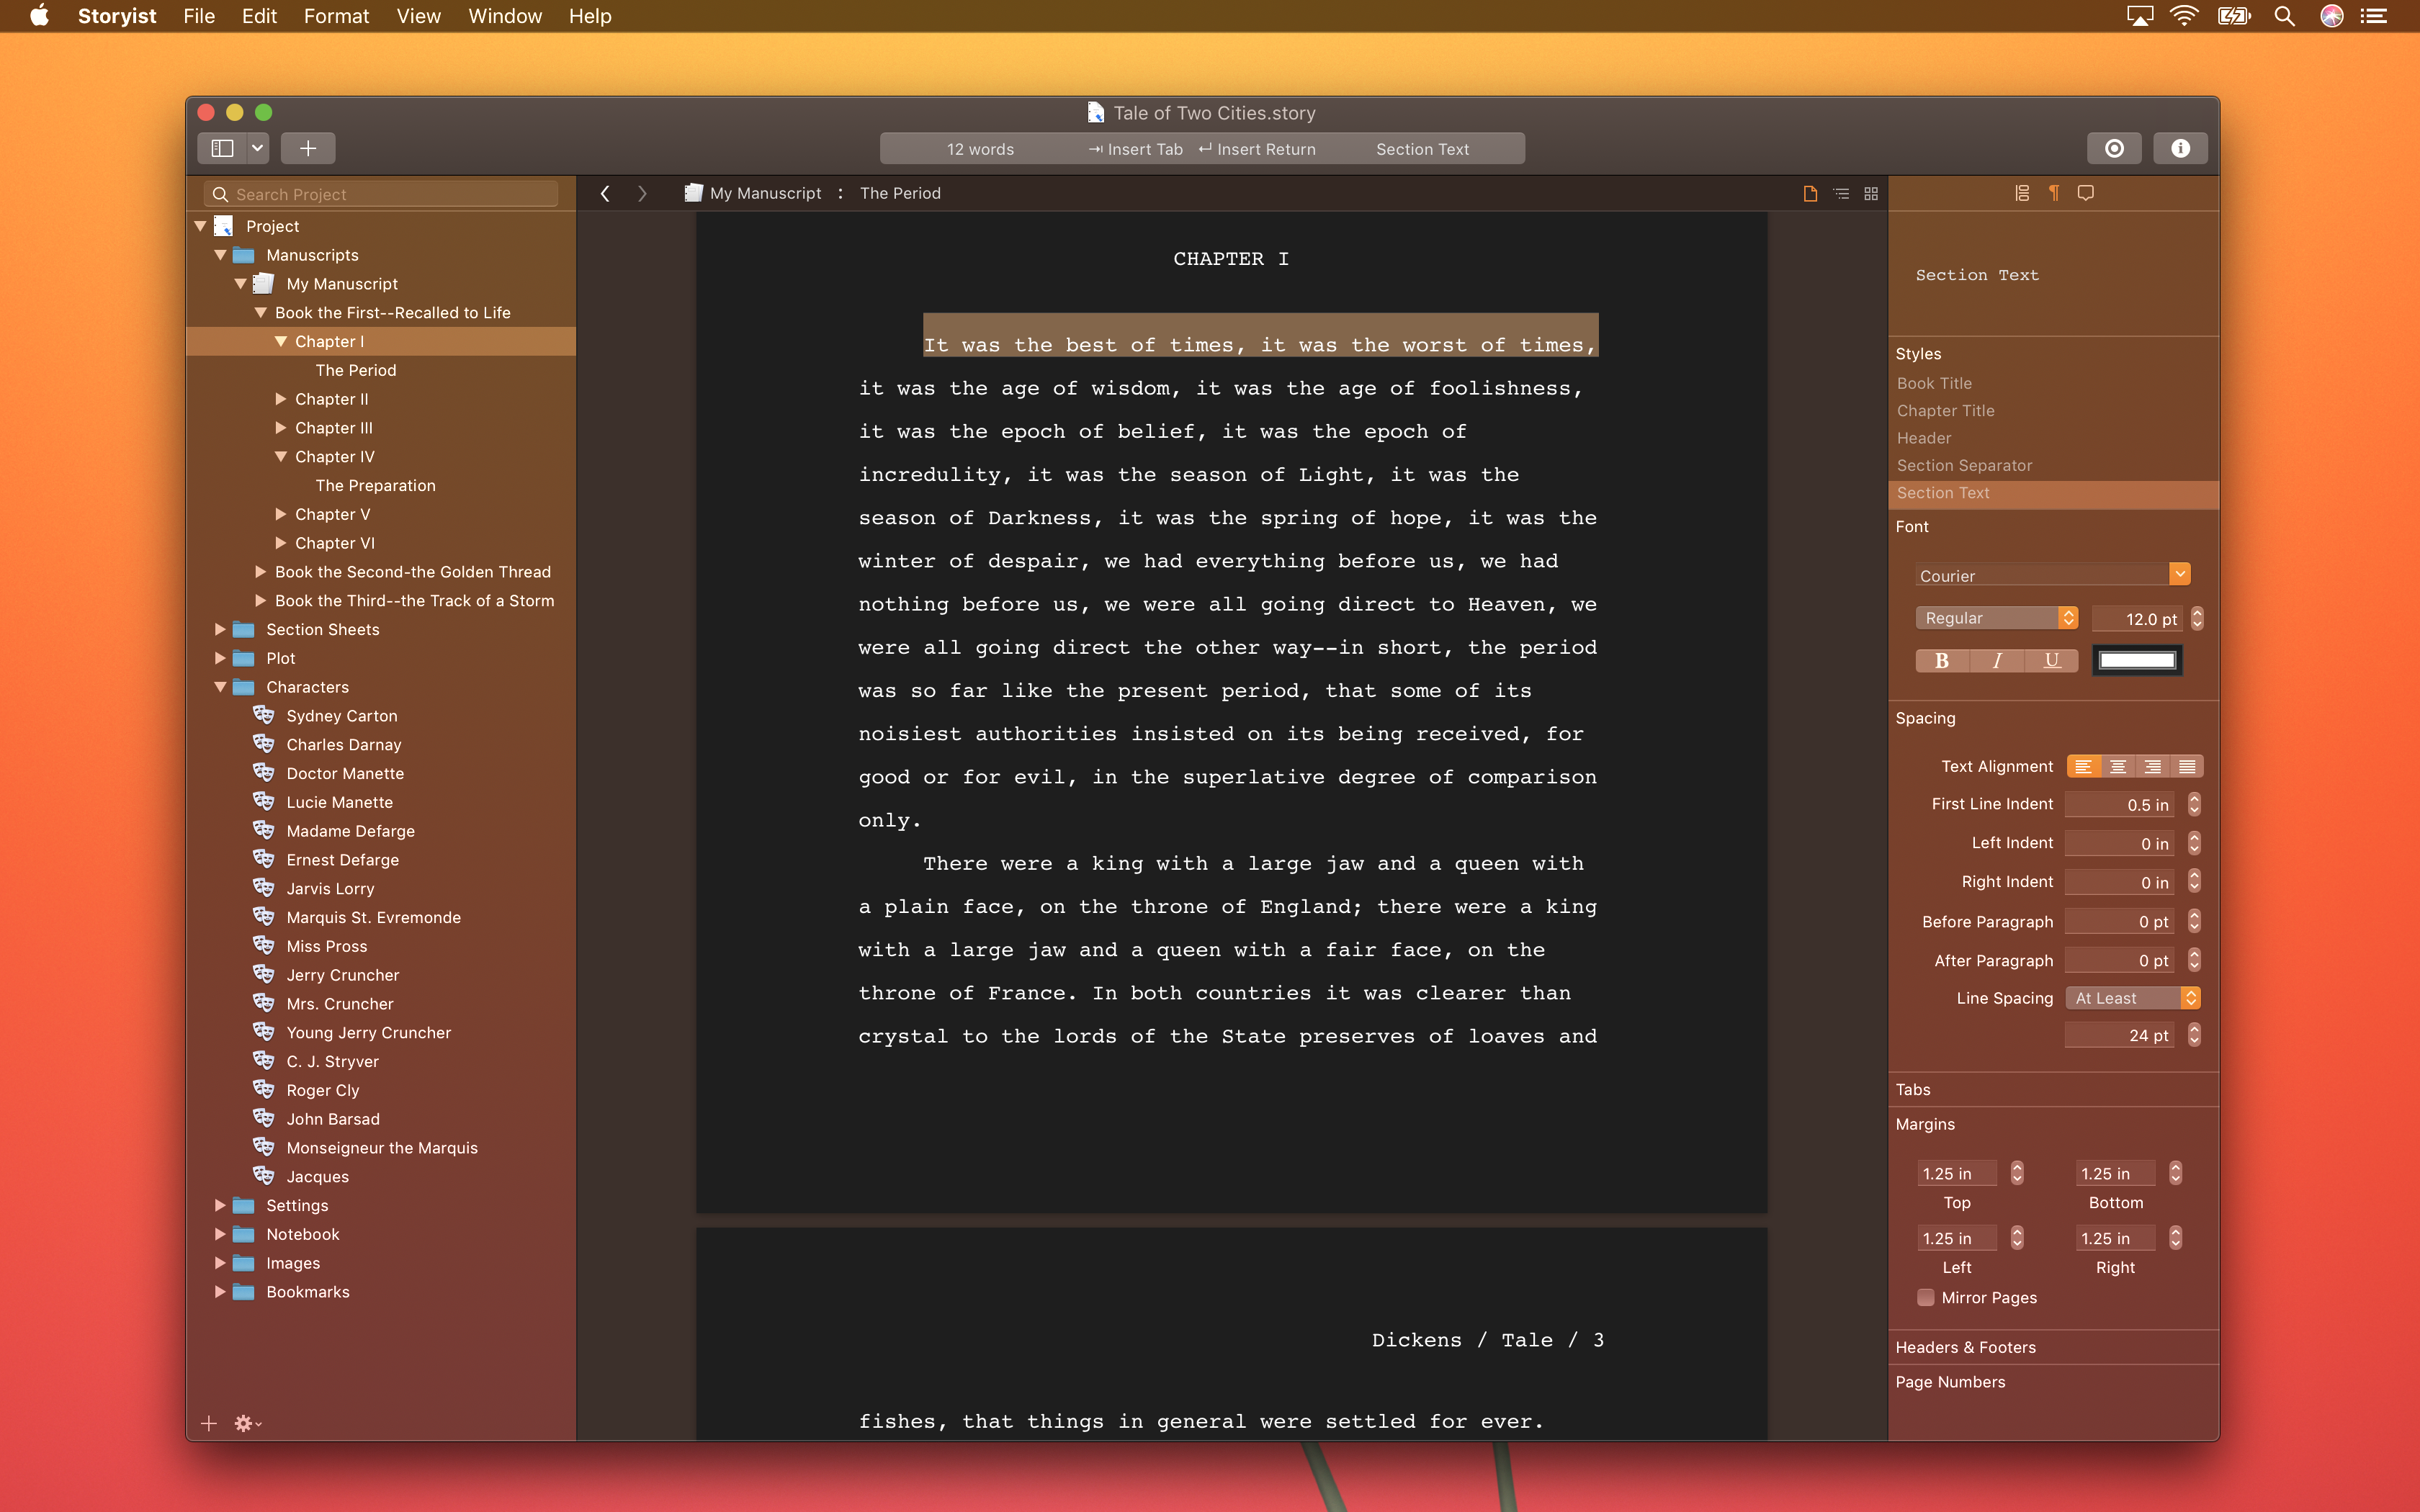The height and width of the screenshot is (1512, 2420).
Task: Select Sydney Carton character sheet
Action: [341, 716]
